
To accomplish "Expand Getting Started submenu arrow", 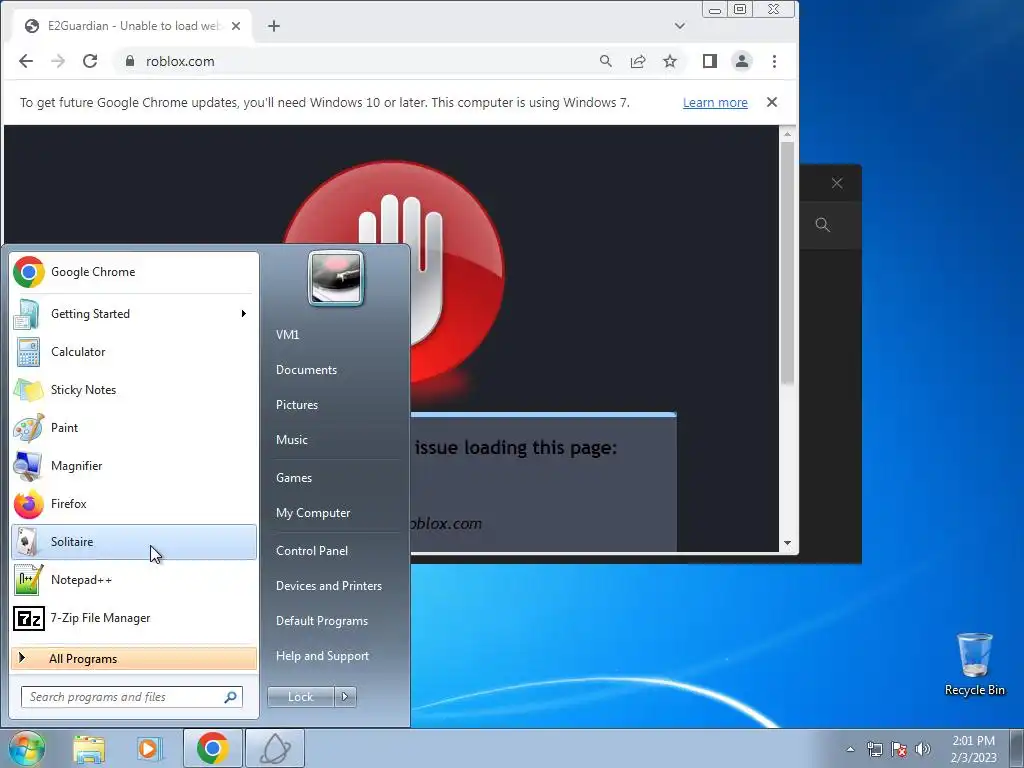I will (x=244, y=313).
